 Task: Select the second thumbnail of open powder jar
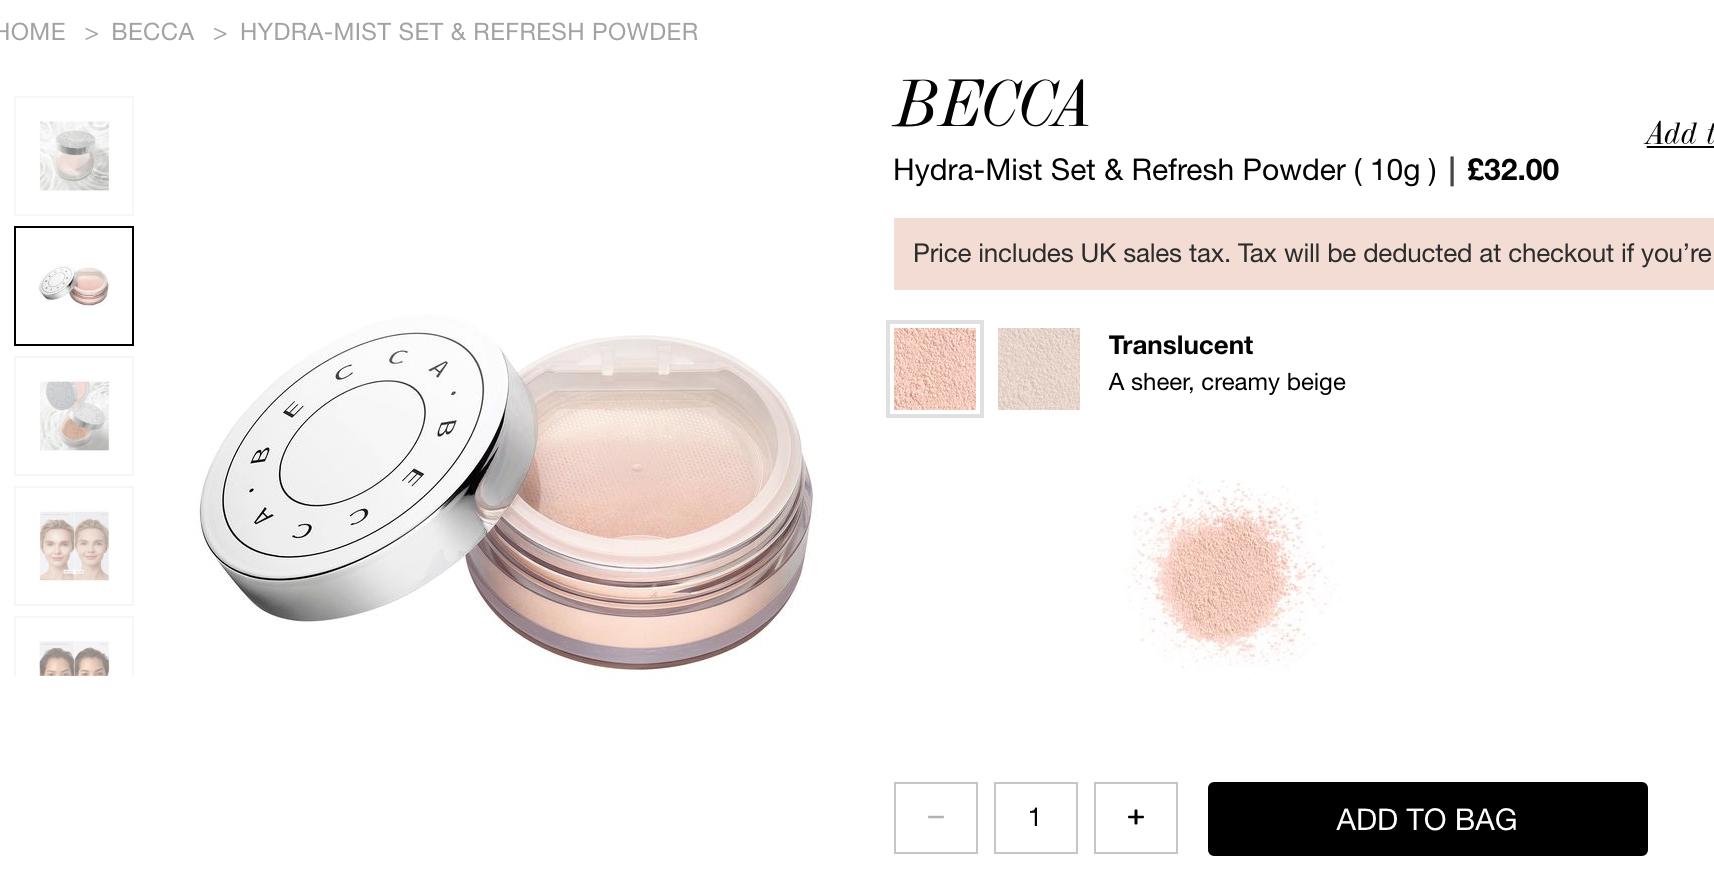74,286
